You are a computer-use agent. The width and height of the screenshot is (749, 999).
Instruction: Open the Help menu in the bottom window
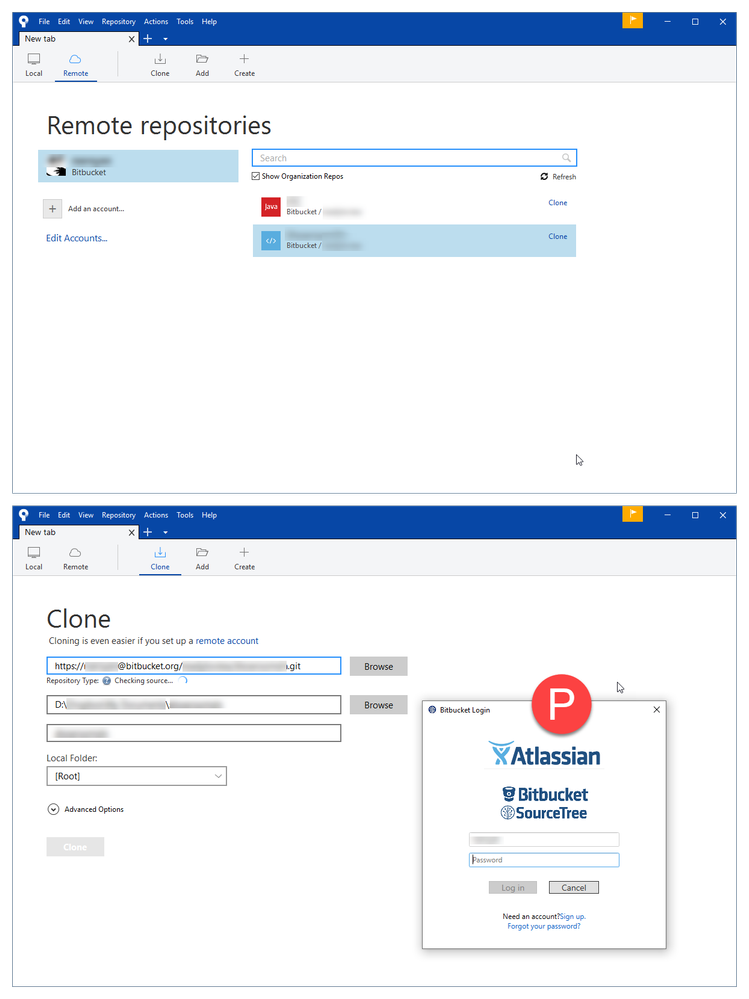point(209,515)
